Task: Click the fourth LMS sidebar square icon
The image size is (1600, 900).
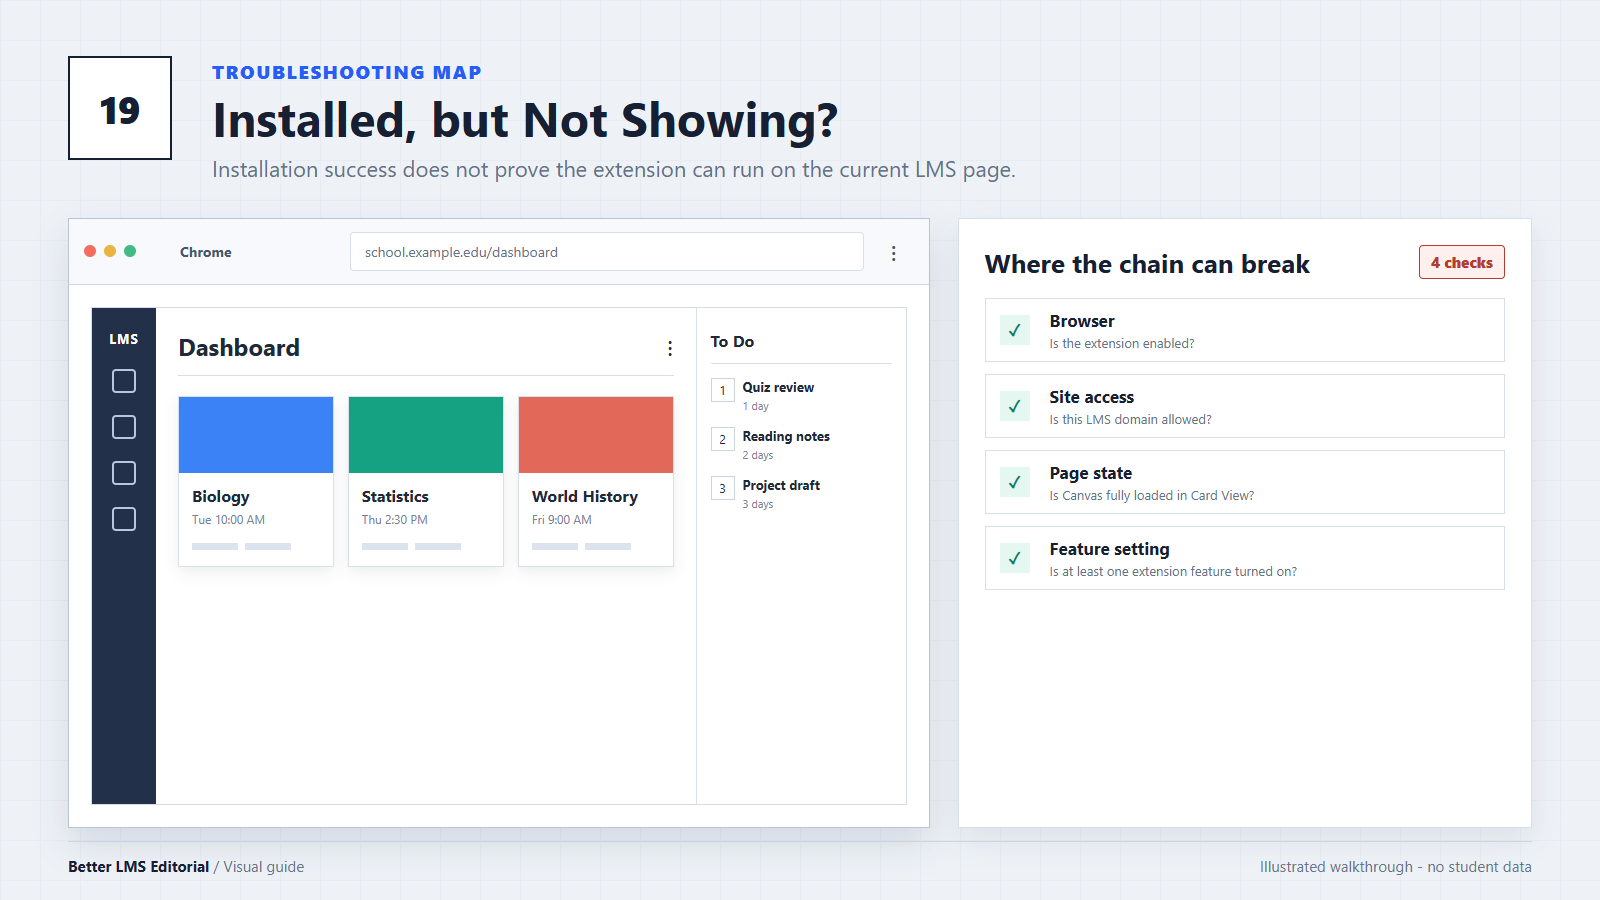Action: (124, 519)
